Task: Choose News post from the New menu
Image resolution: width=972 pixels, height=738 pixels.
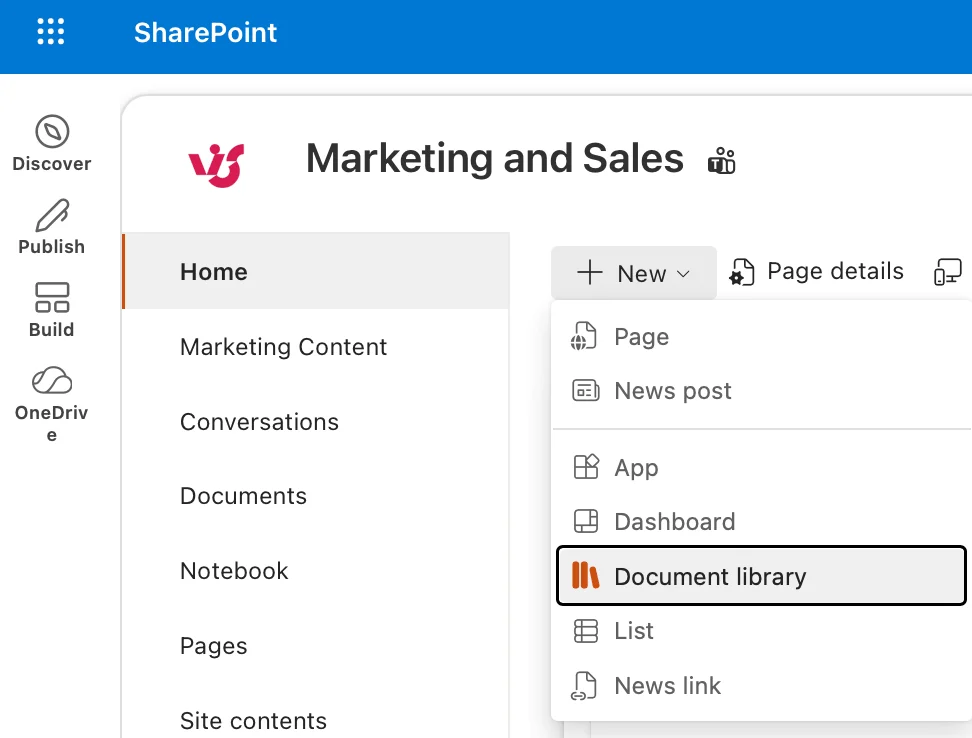Action: (x=761, y=391)
